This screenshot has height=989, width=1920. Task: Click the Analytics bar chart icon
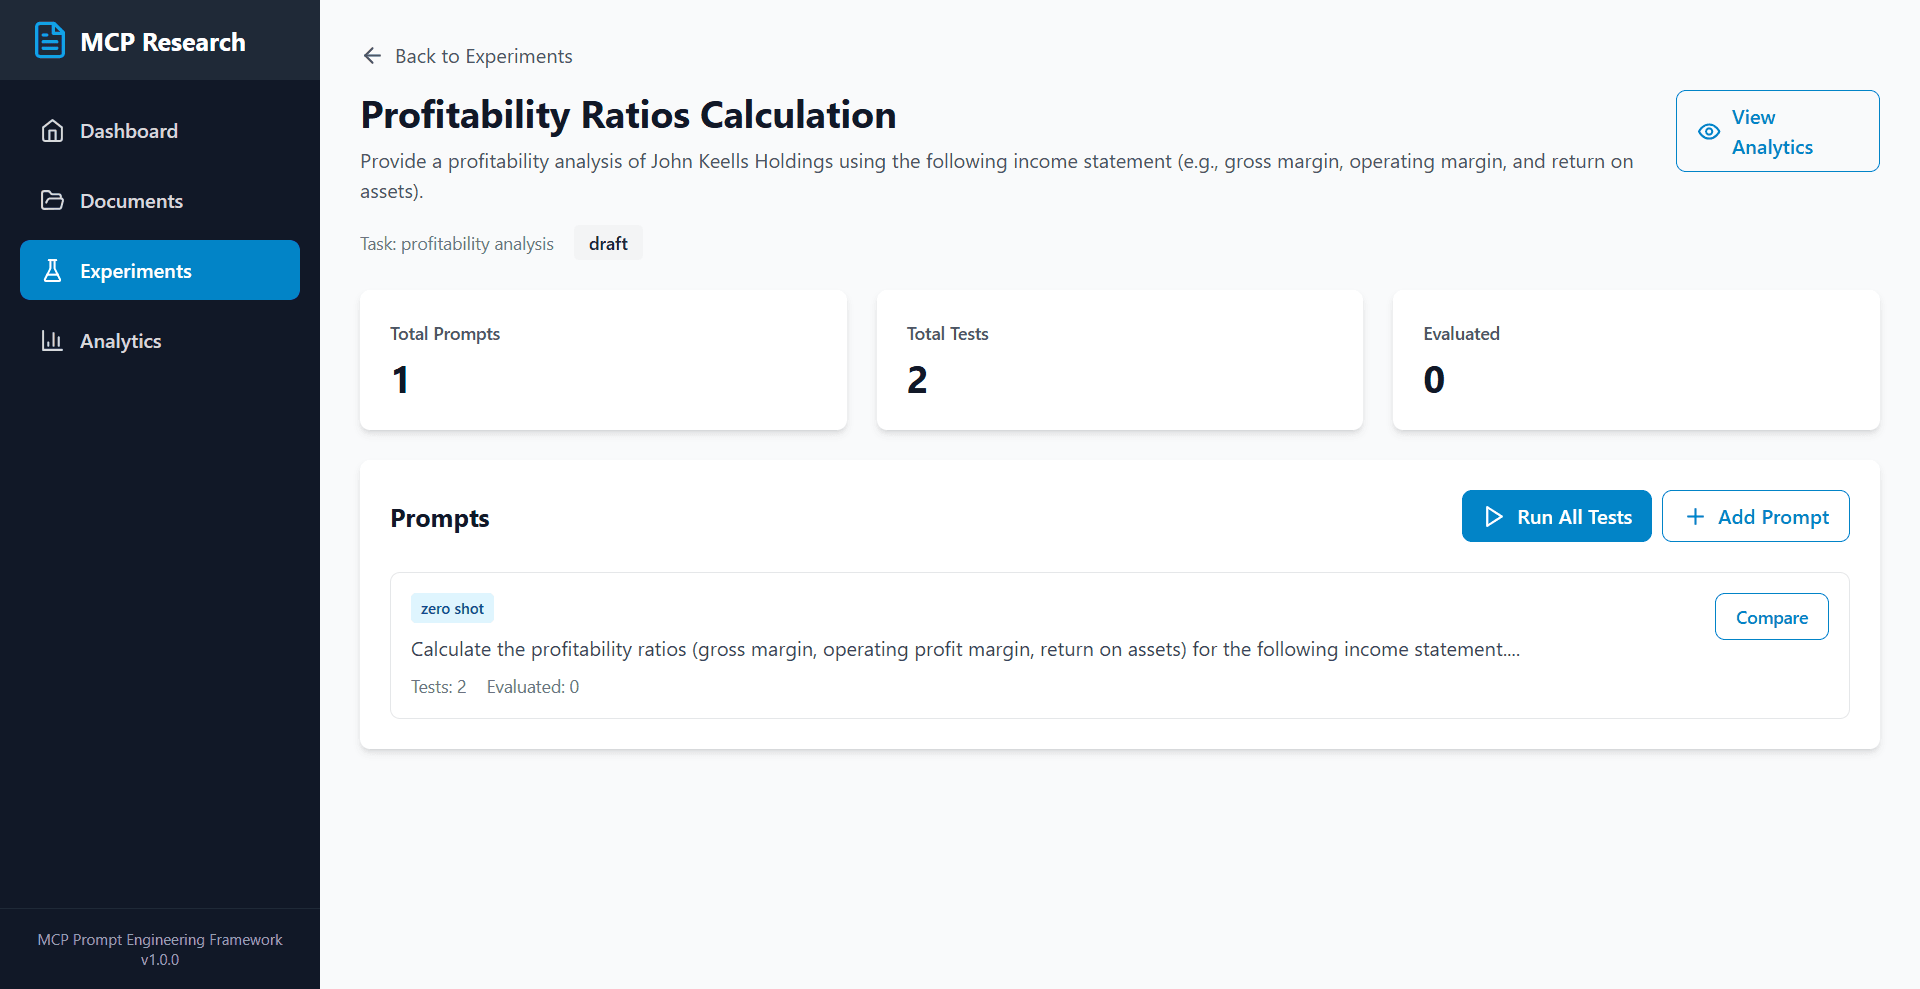pyautogui.click(x=52, y=341)
